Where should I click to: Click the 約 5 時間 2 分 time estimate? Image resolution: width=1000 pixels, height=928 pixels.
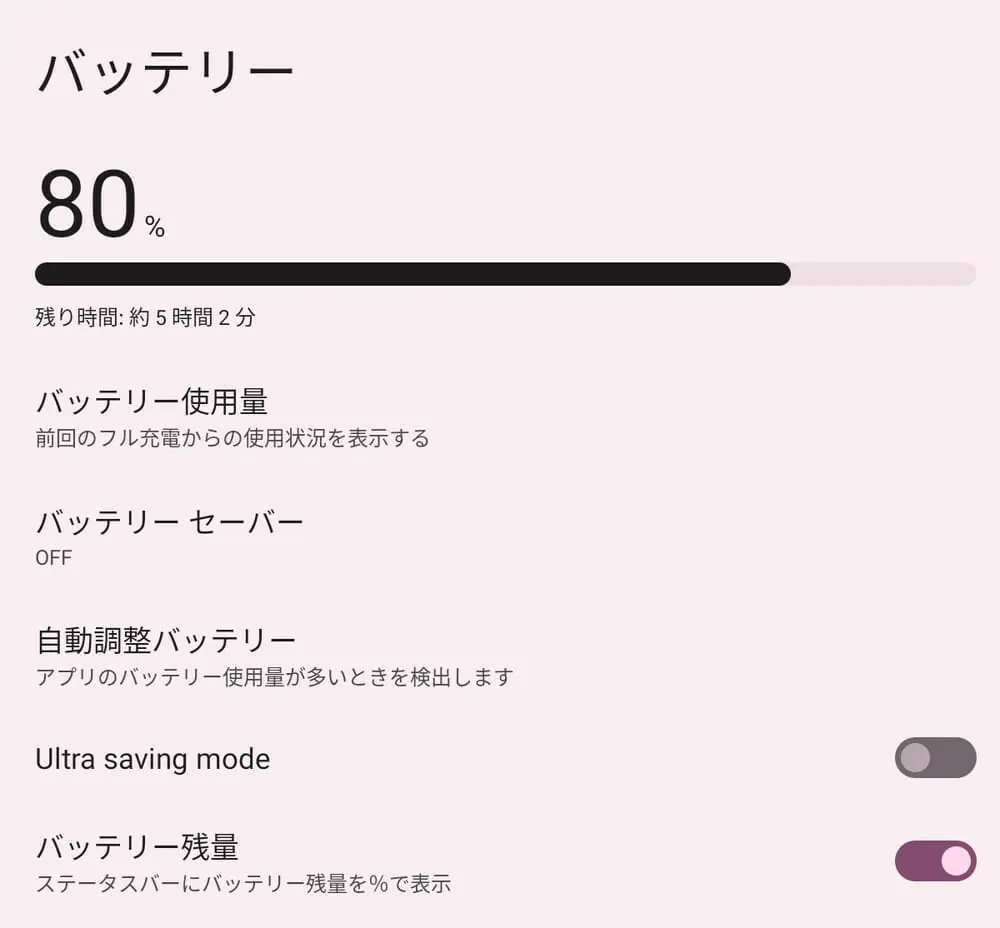[x=192, y=319]
